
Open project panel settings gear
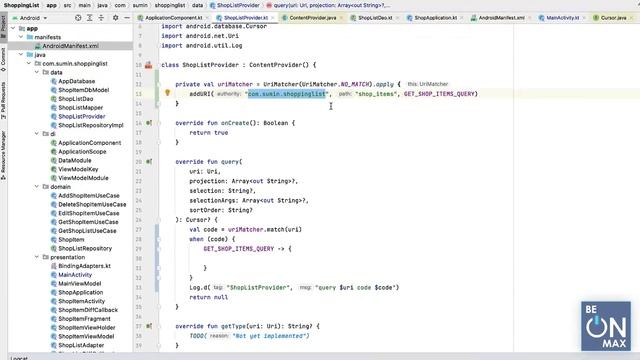tap(116, 18)
